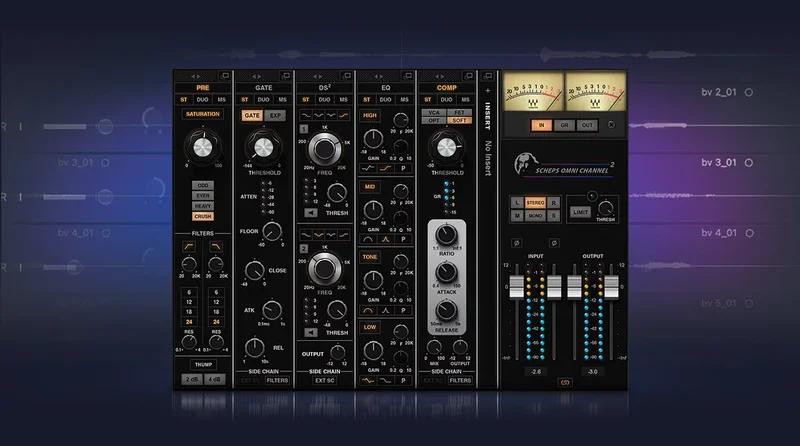This screenshot has height=446, width=800.
Task: Select DUO mode in EQ module
Action: point(385,100)
